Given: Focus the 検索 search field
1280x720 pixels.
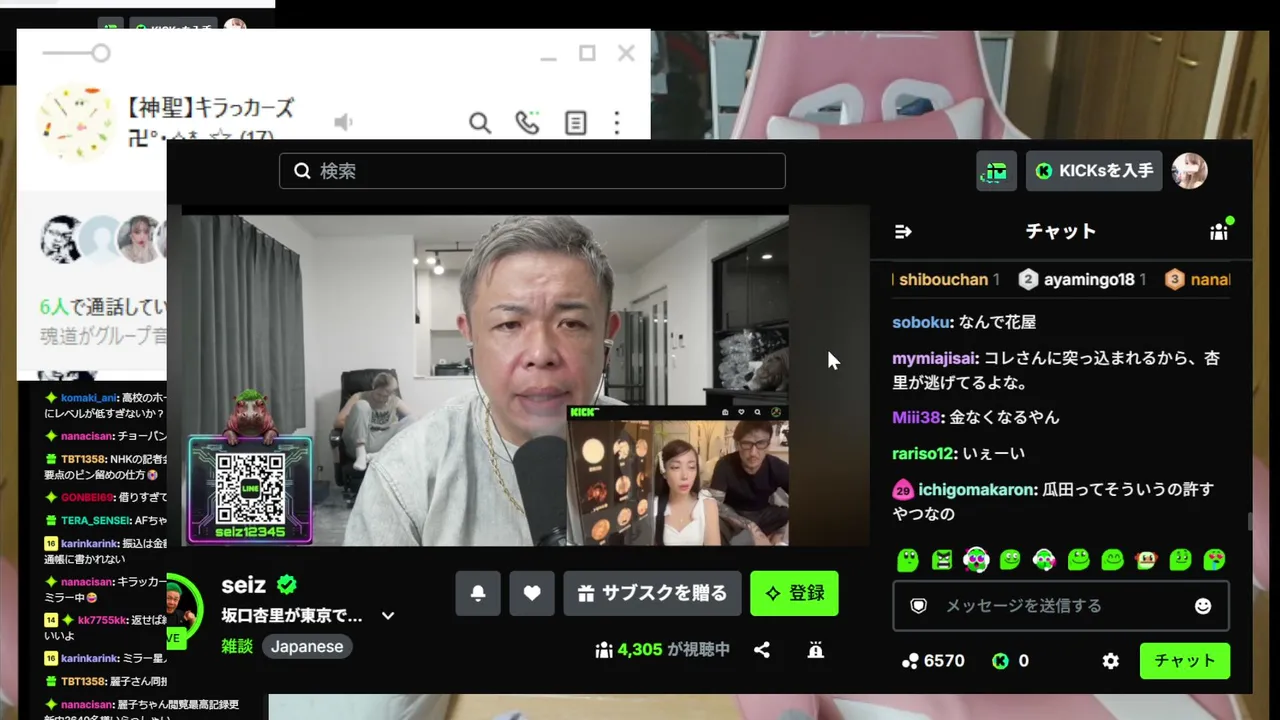Looking at the screenshot, I should tap(532, 171).
